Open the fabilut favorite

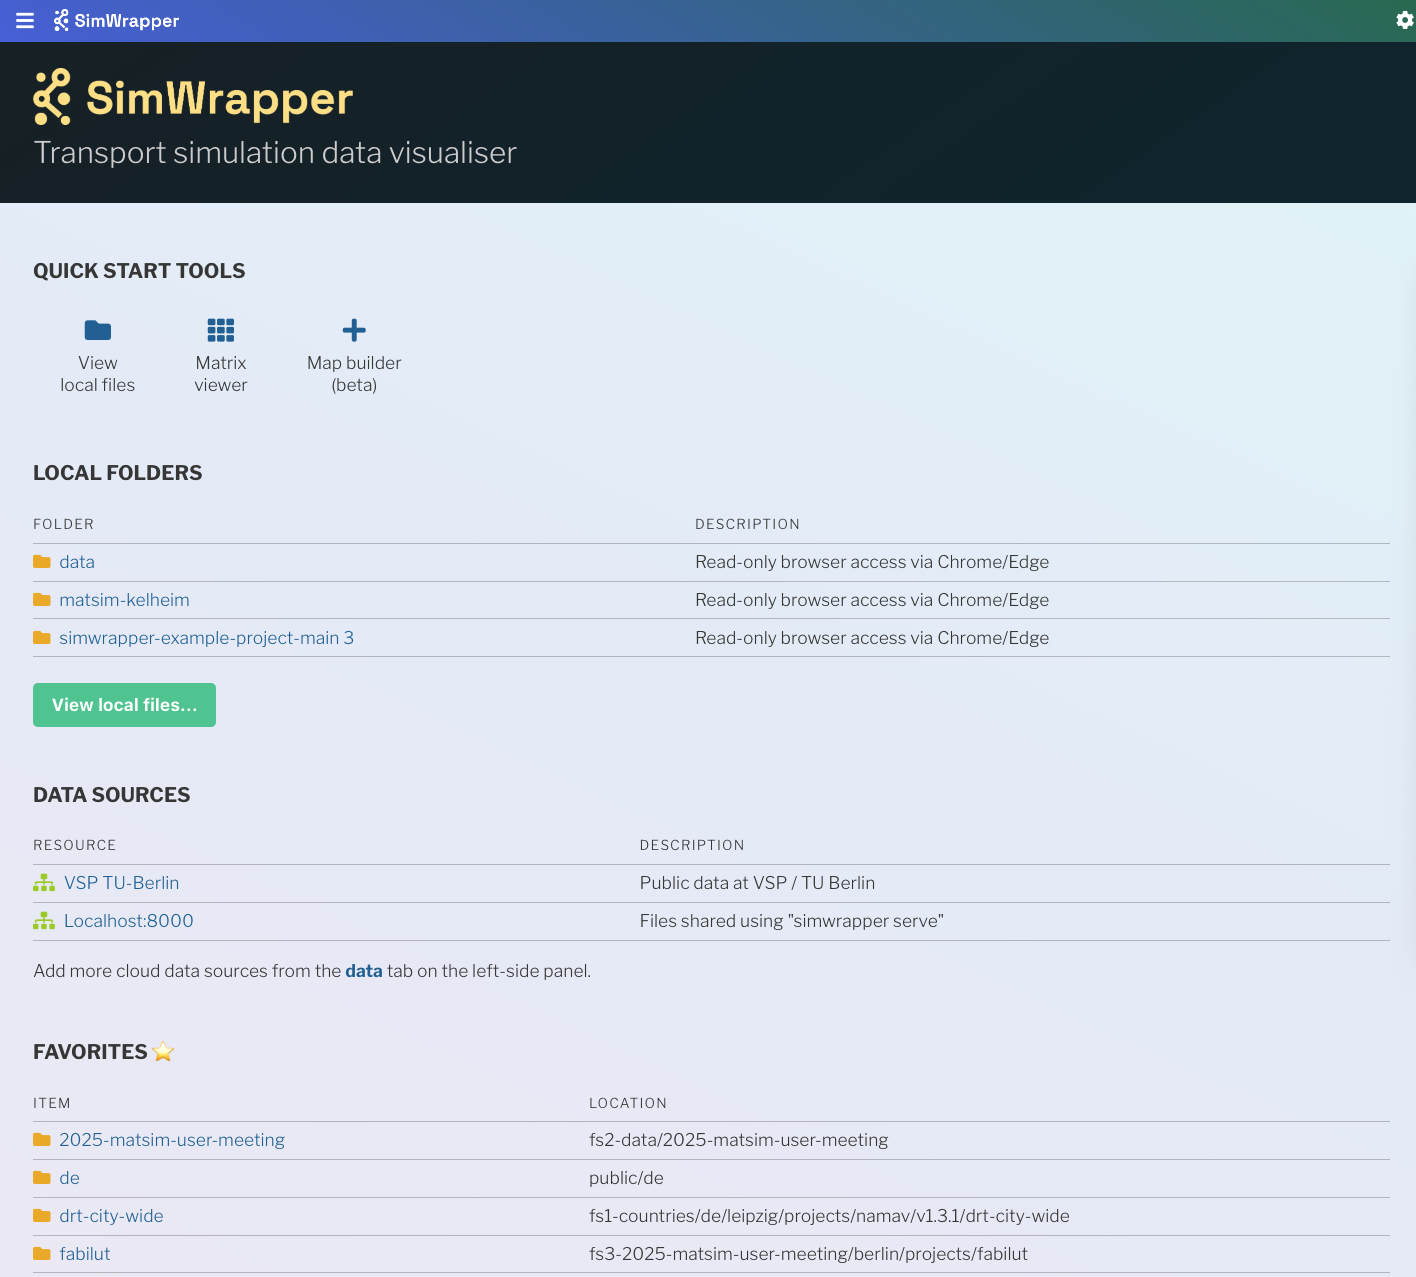click(x=84, y=1254)
